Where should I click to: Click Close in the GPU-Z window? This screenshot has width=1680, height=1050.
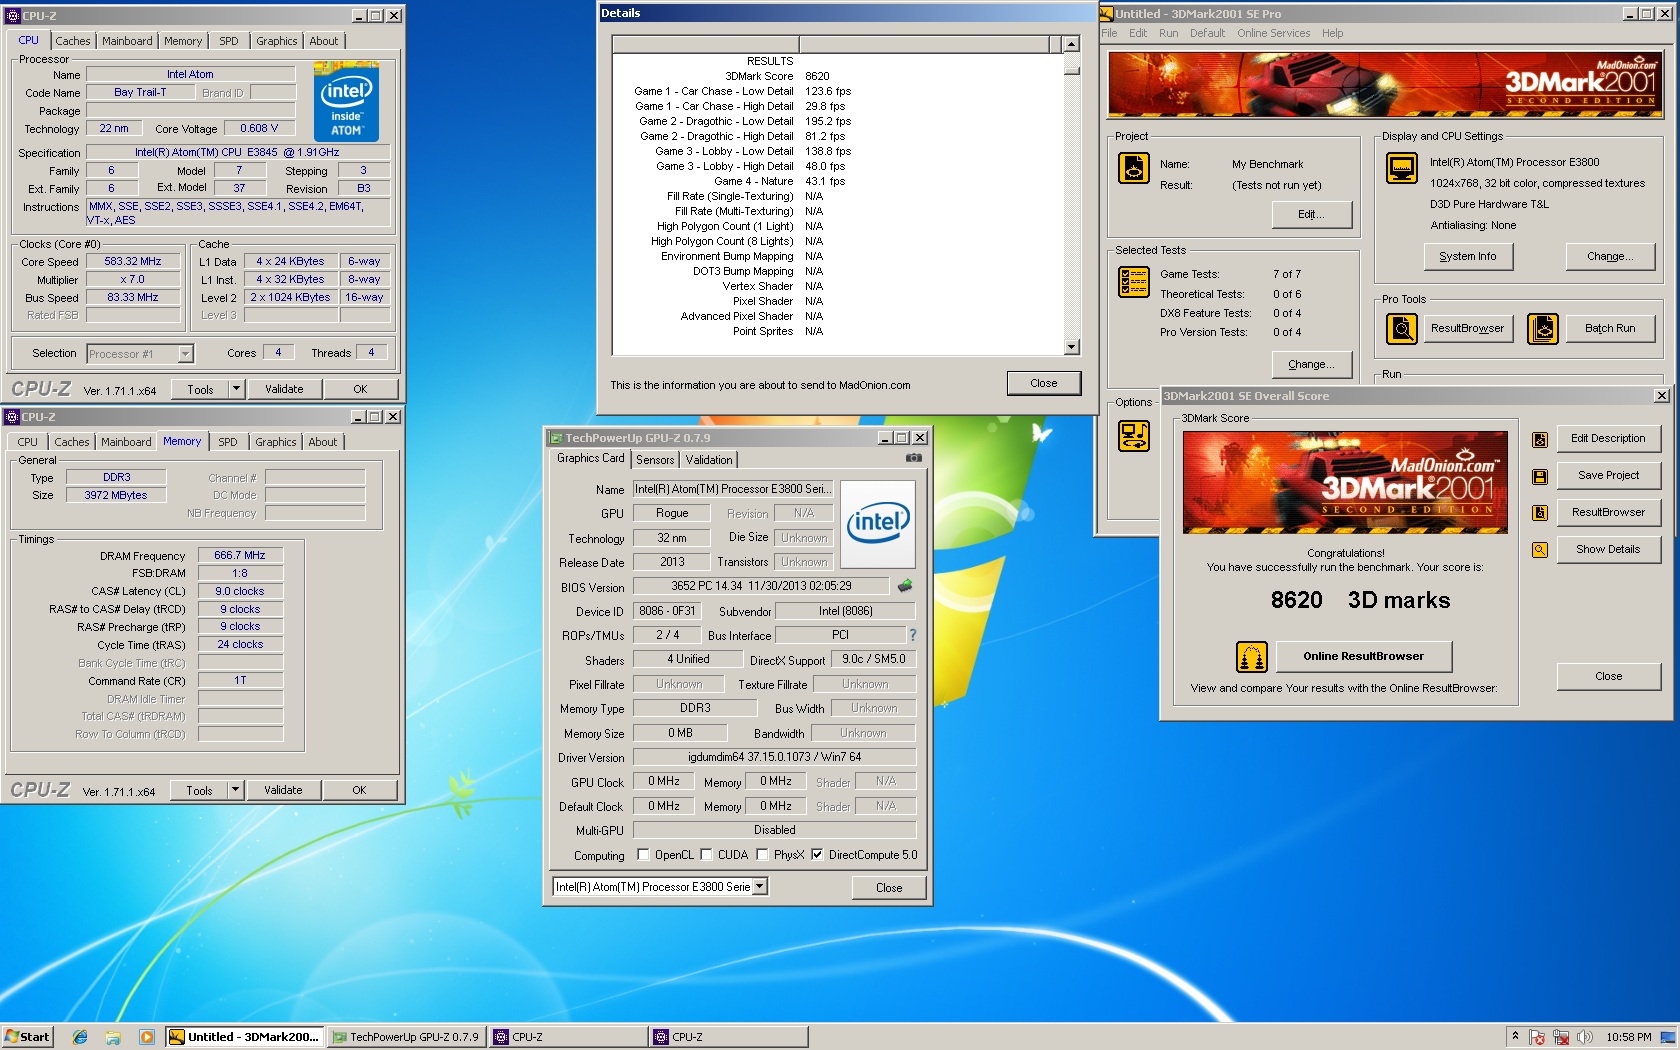tap(889, 888)
